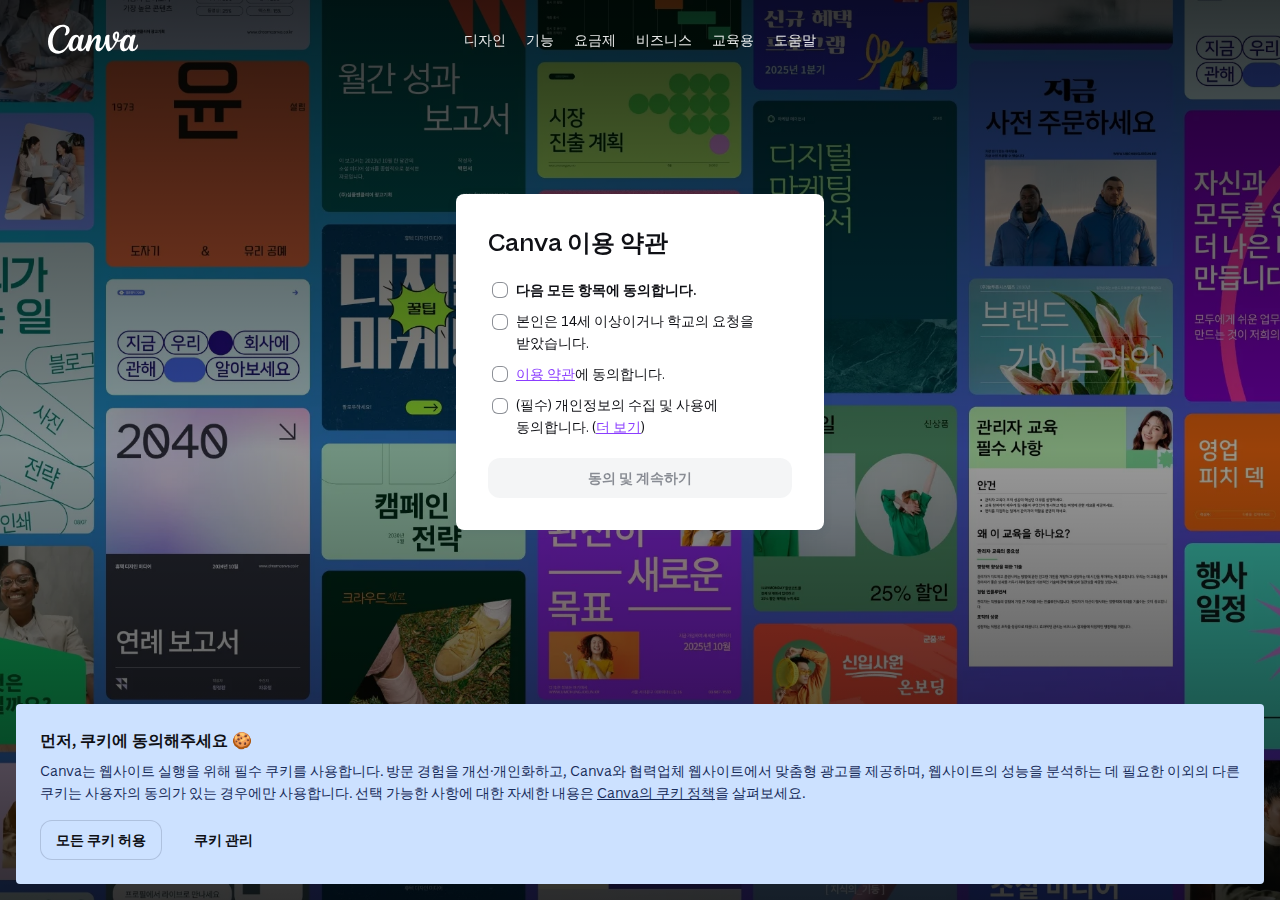Image resolution: width=1280 pixels, height=900 pixels.
Task: Check the 개인정보 수집 및 사용 box
Action: (x=500, y=406)
